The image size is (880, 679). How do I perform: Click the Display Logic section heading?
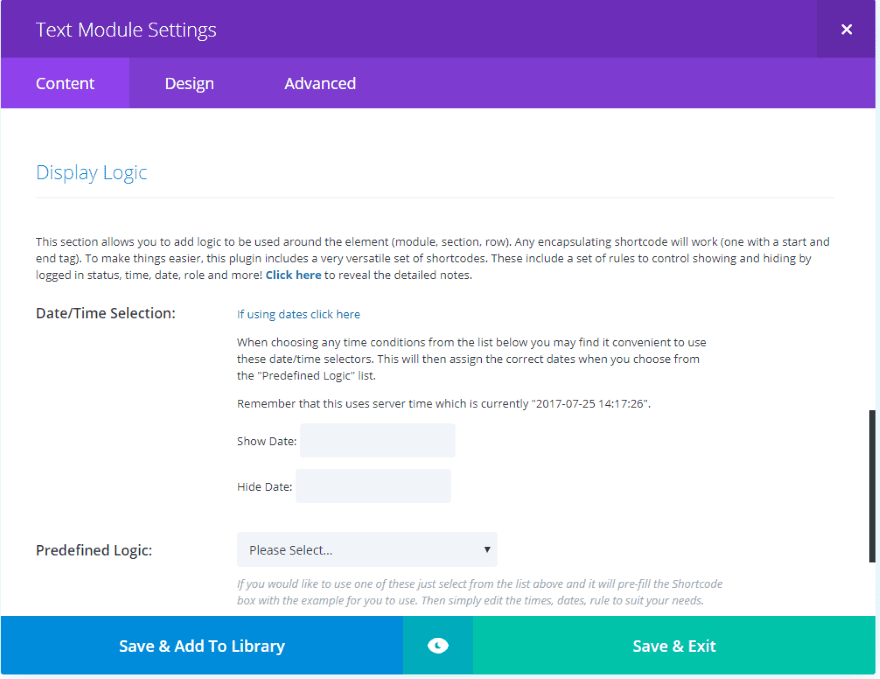91,172
